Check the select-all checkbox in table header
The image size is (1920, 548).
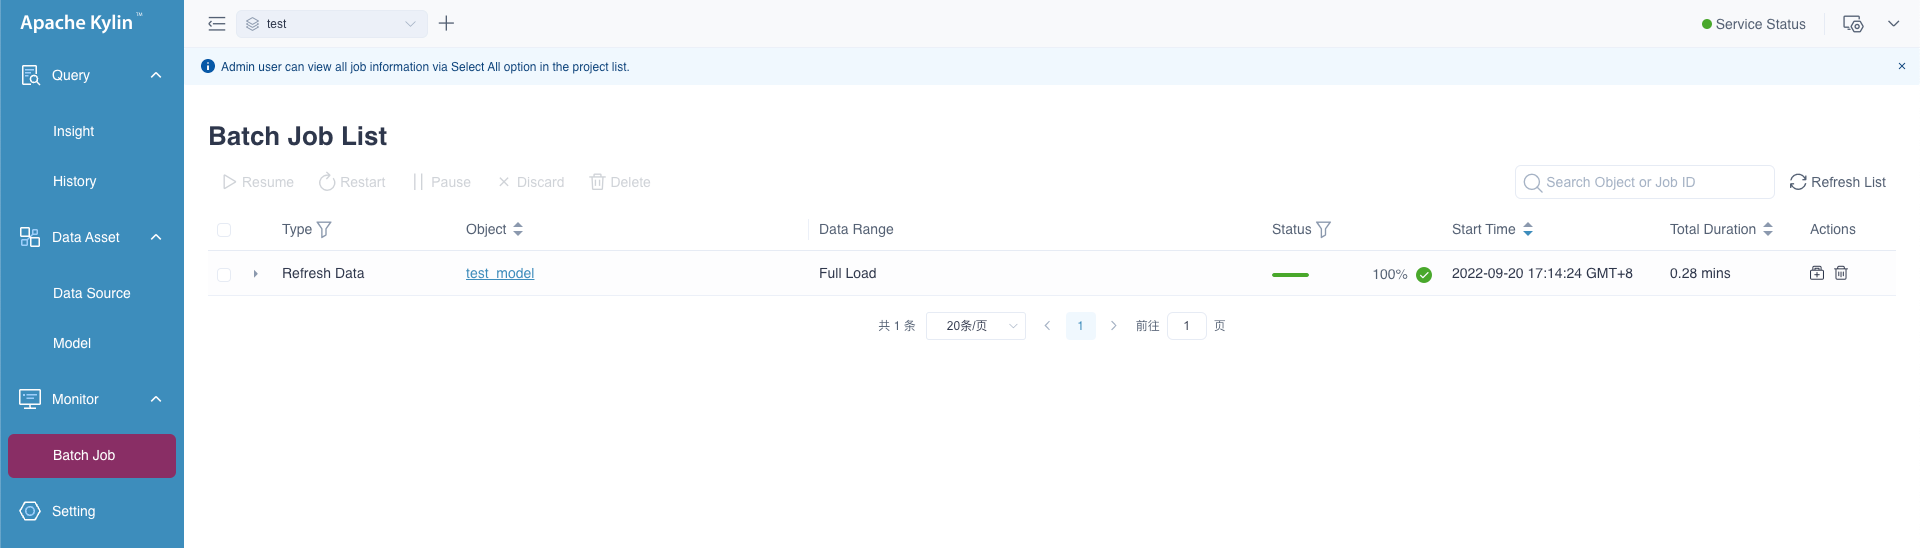click(224, 230)
